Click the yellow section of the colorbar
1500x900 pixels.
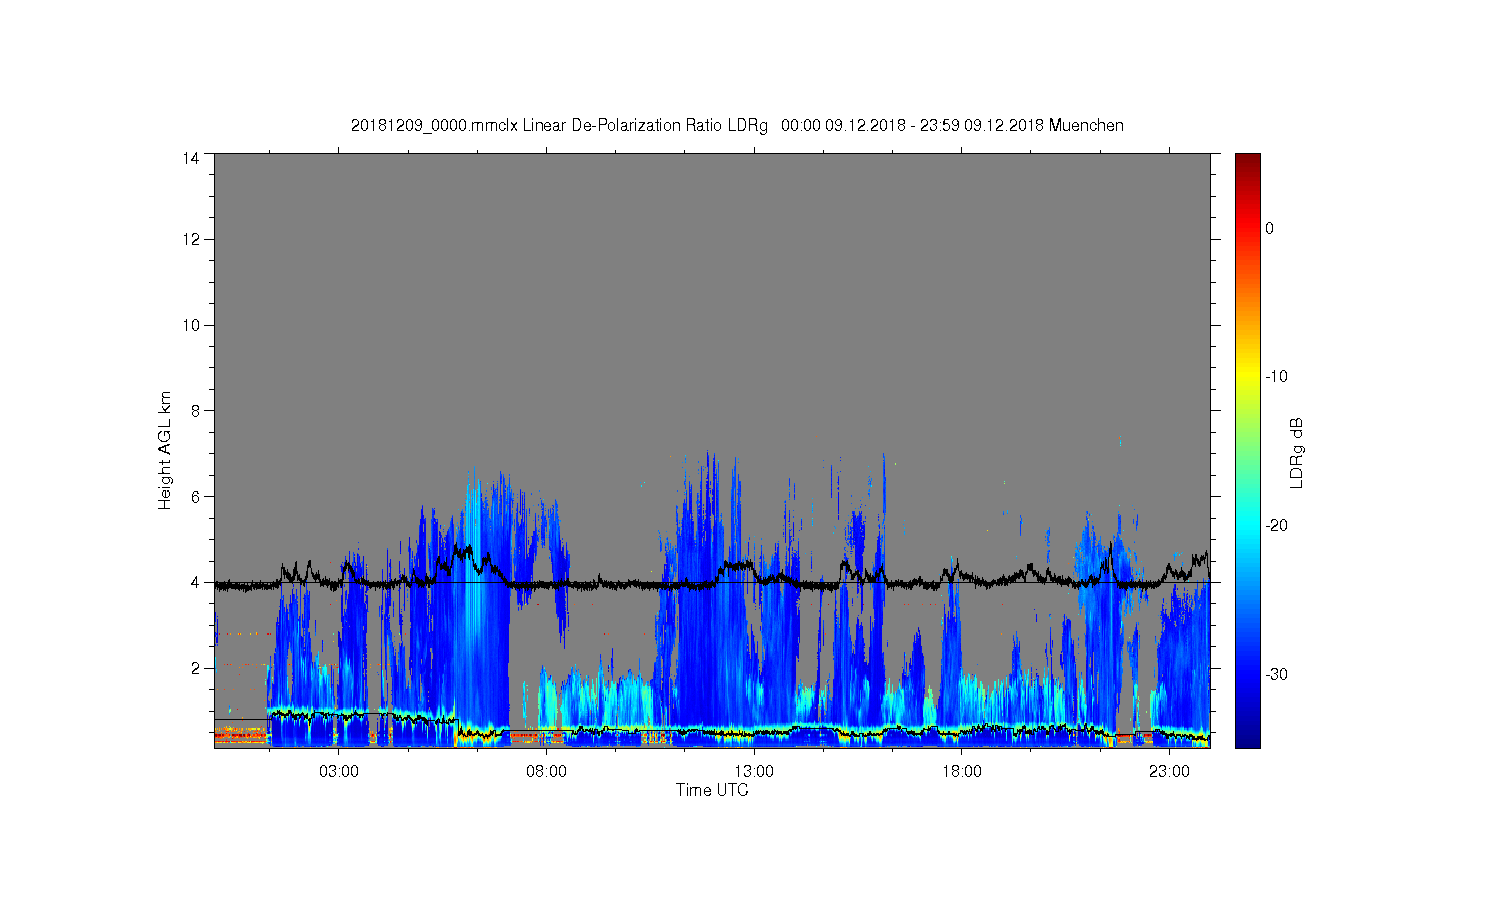tap(1247, 377)
